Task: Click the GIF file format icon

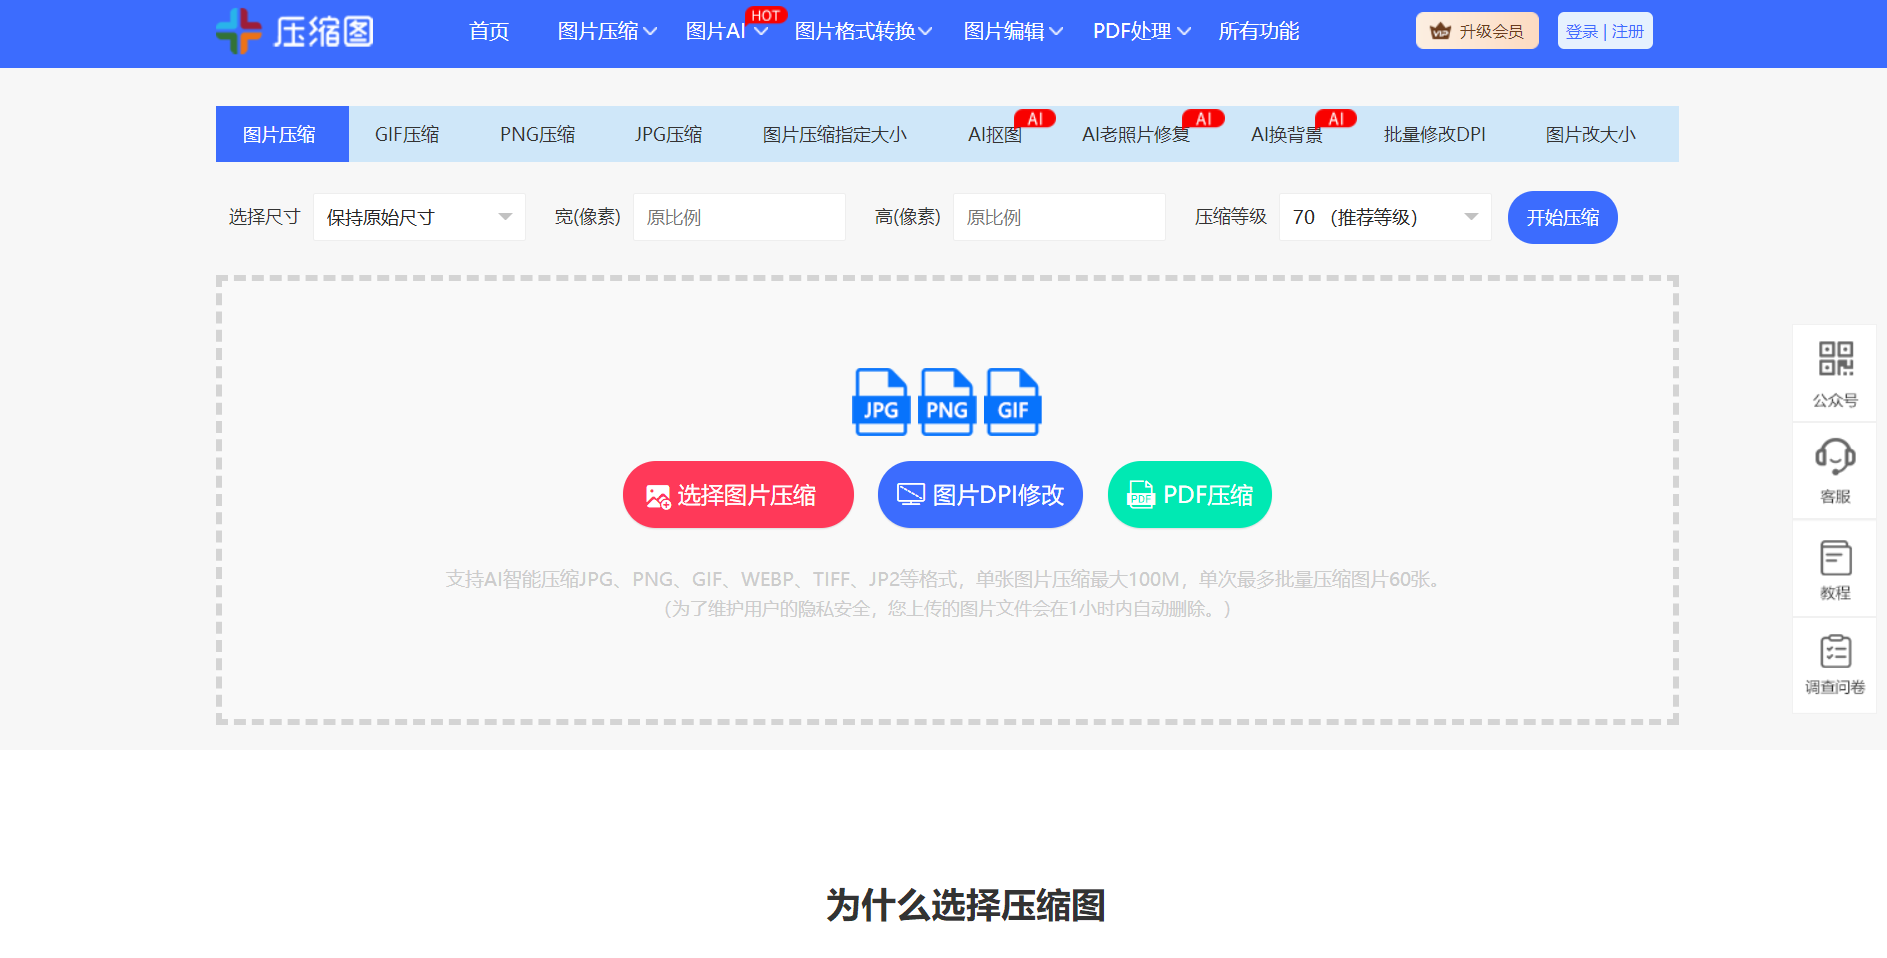Action: (1013, 402)
